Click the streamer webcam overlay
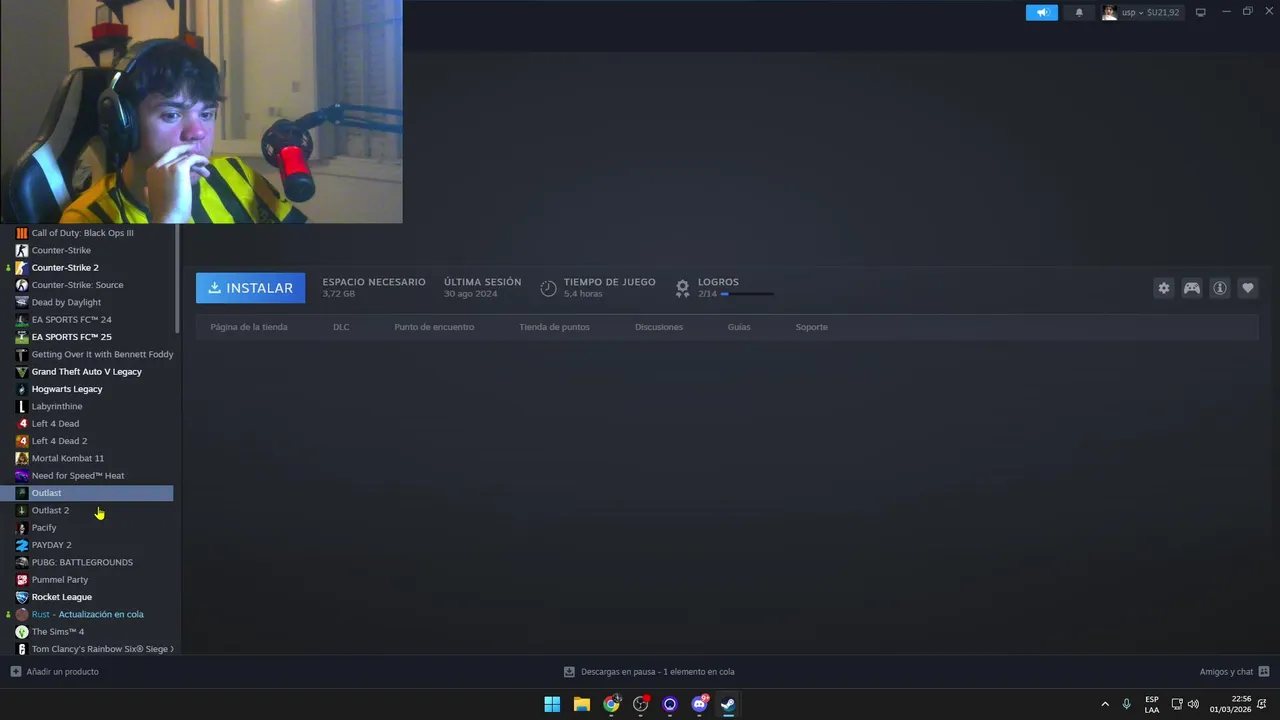This screenshot has height=720, width=1280. click(x=201, y=111)
